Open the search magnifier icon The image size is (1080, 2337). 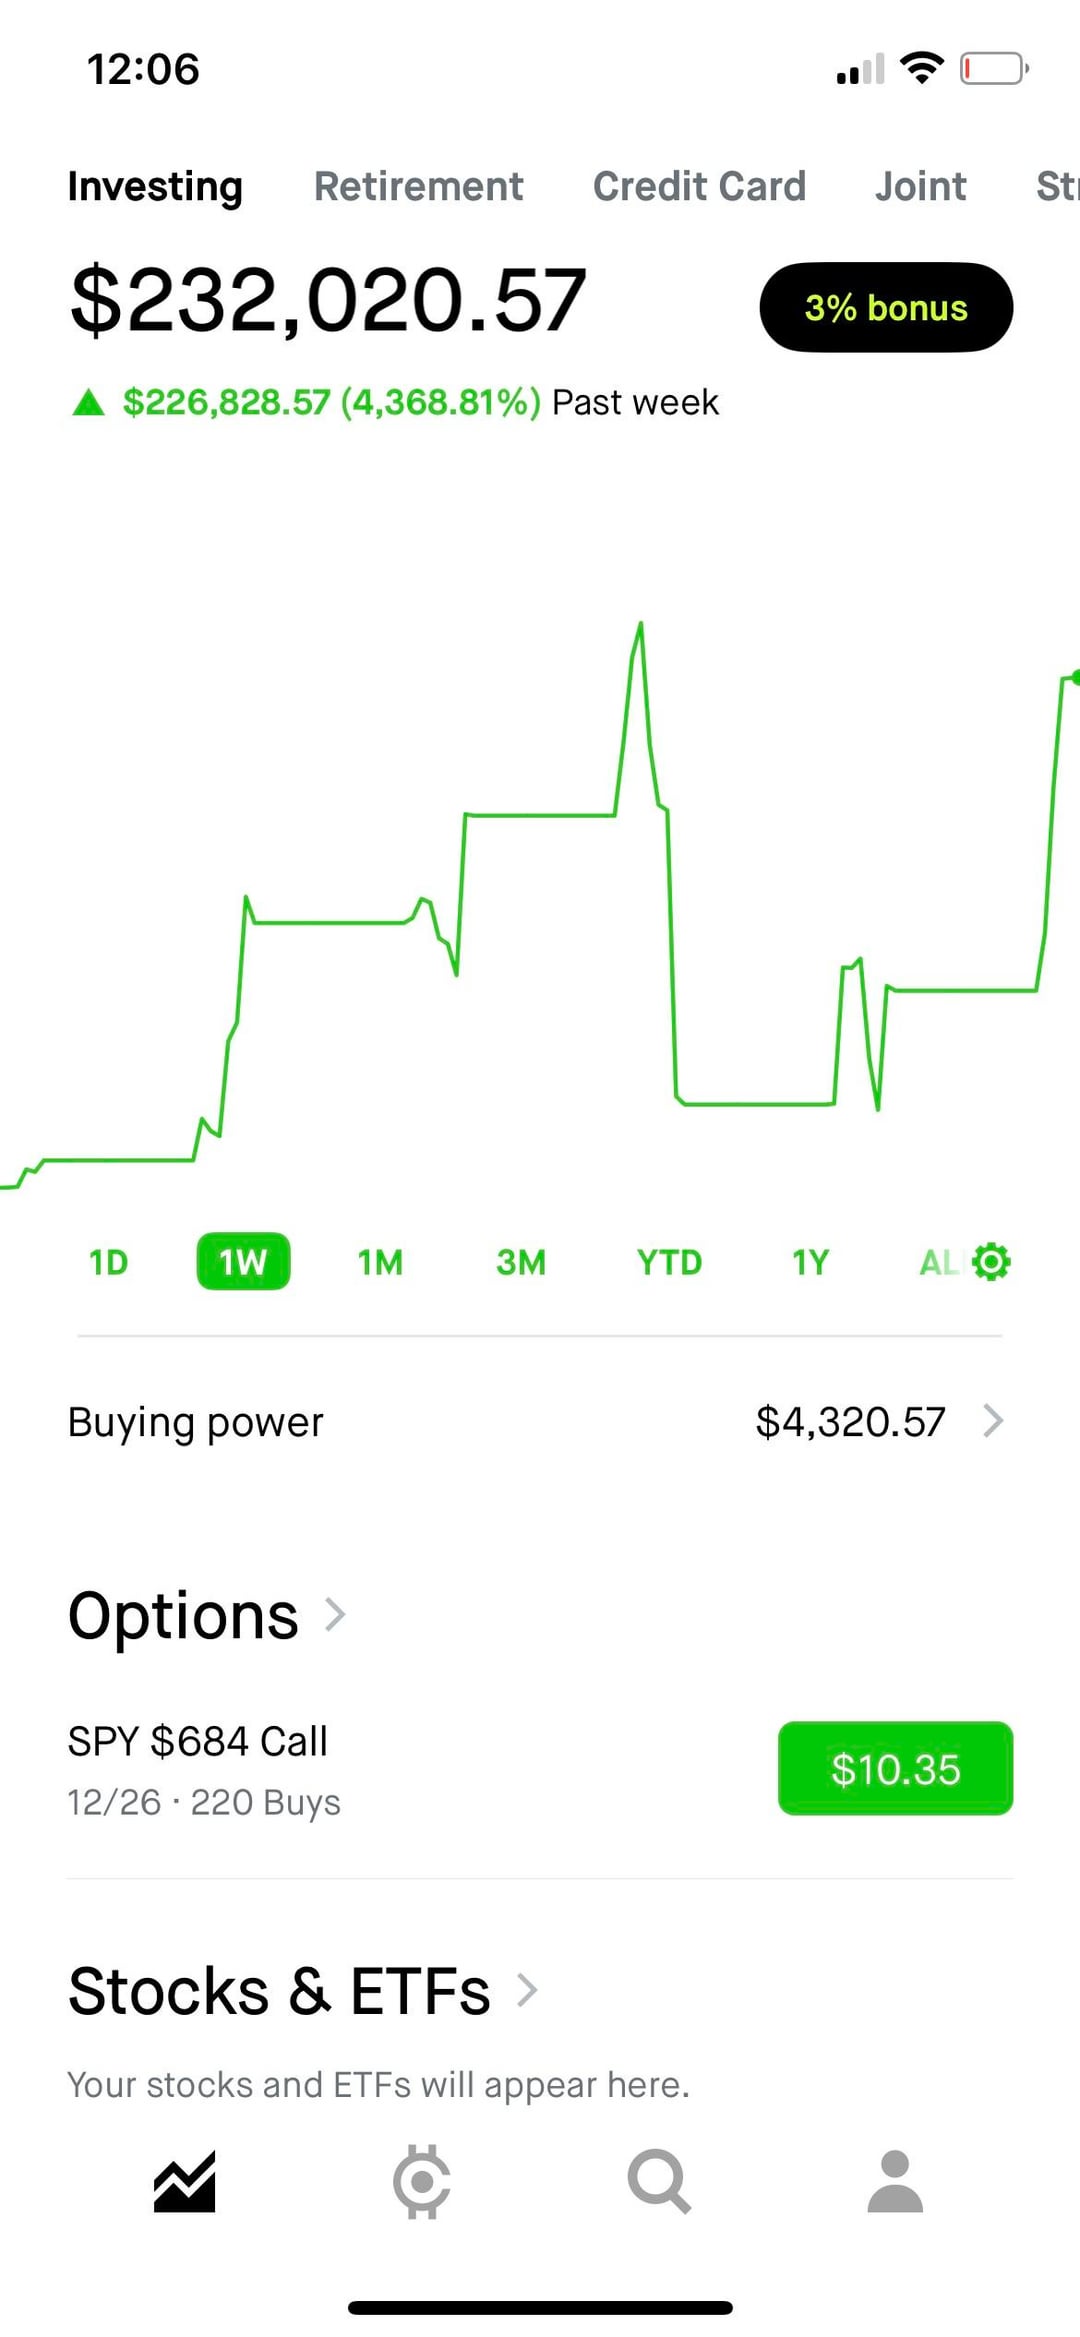[x=658, y=2181]
